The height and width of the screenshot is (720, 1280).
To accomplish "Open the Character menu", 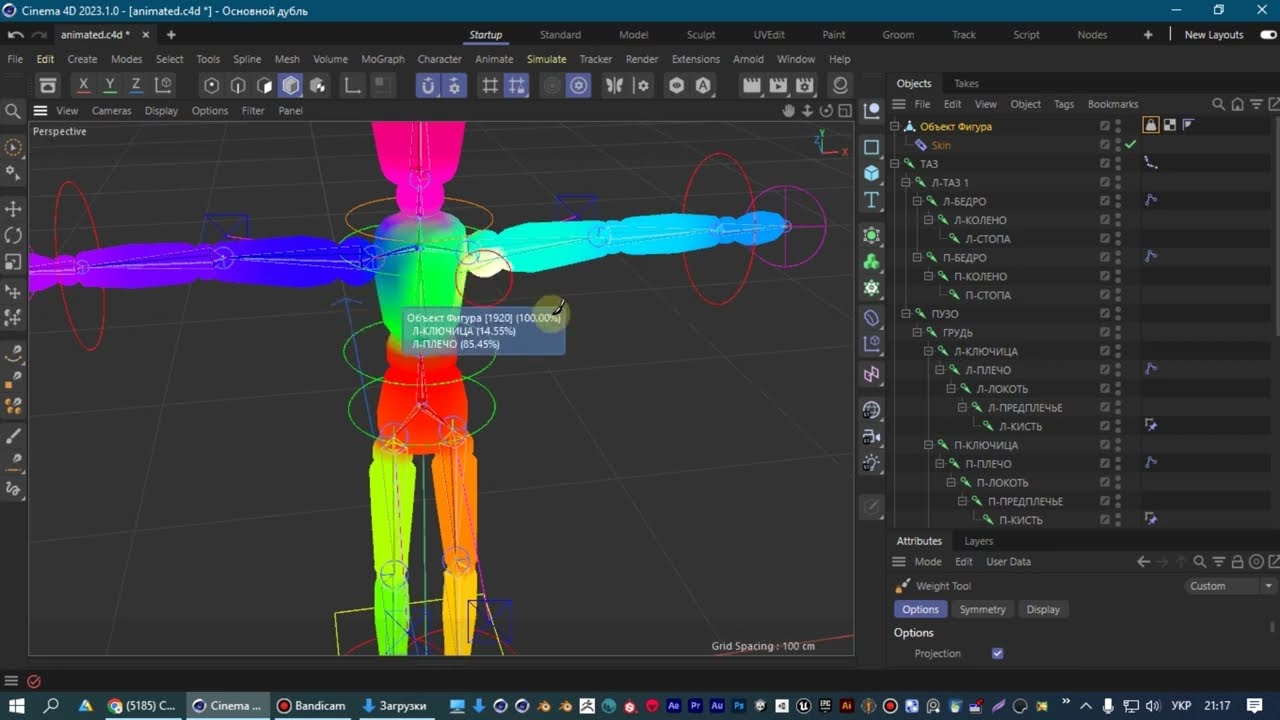I will click(x=439, y=59).
